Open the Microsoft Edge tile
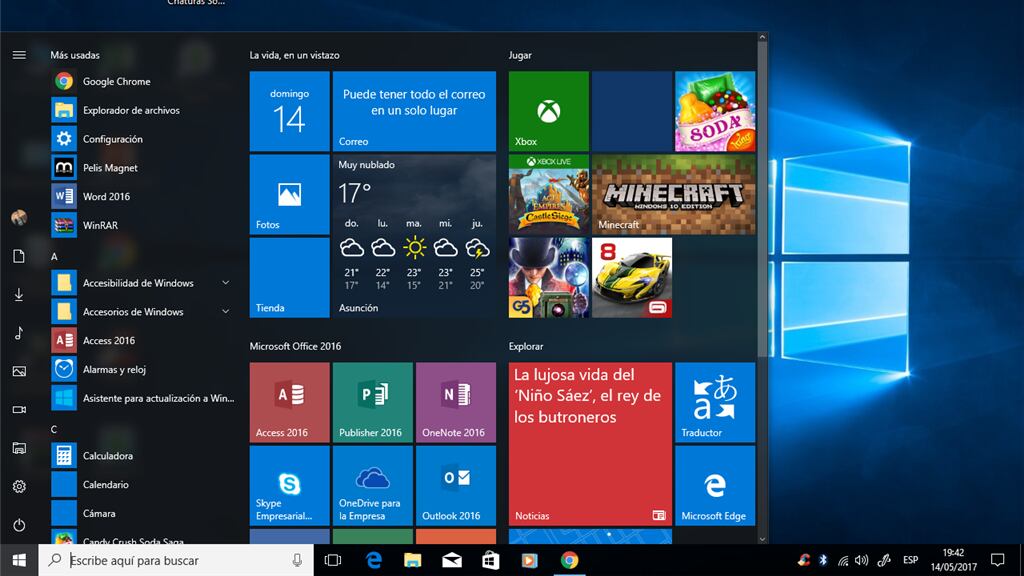The image size is (1024, 576). 714,486
